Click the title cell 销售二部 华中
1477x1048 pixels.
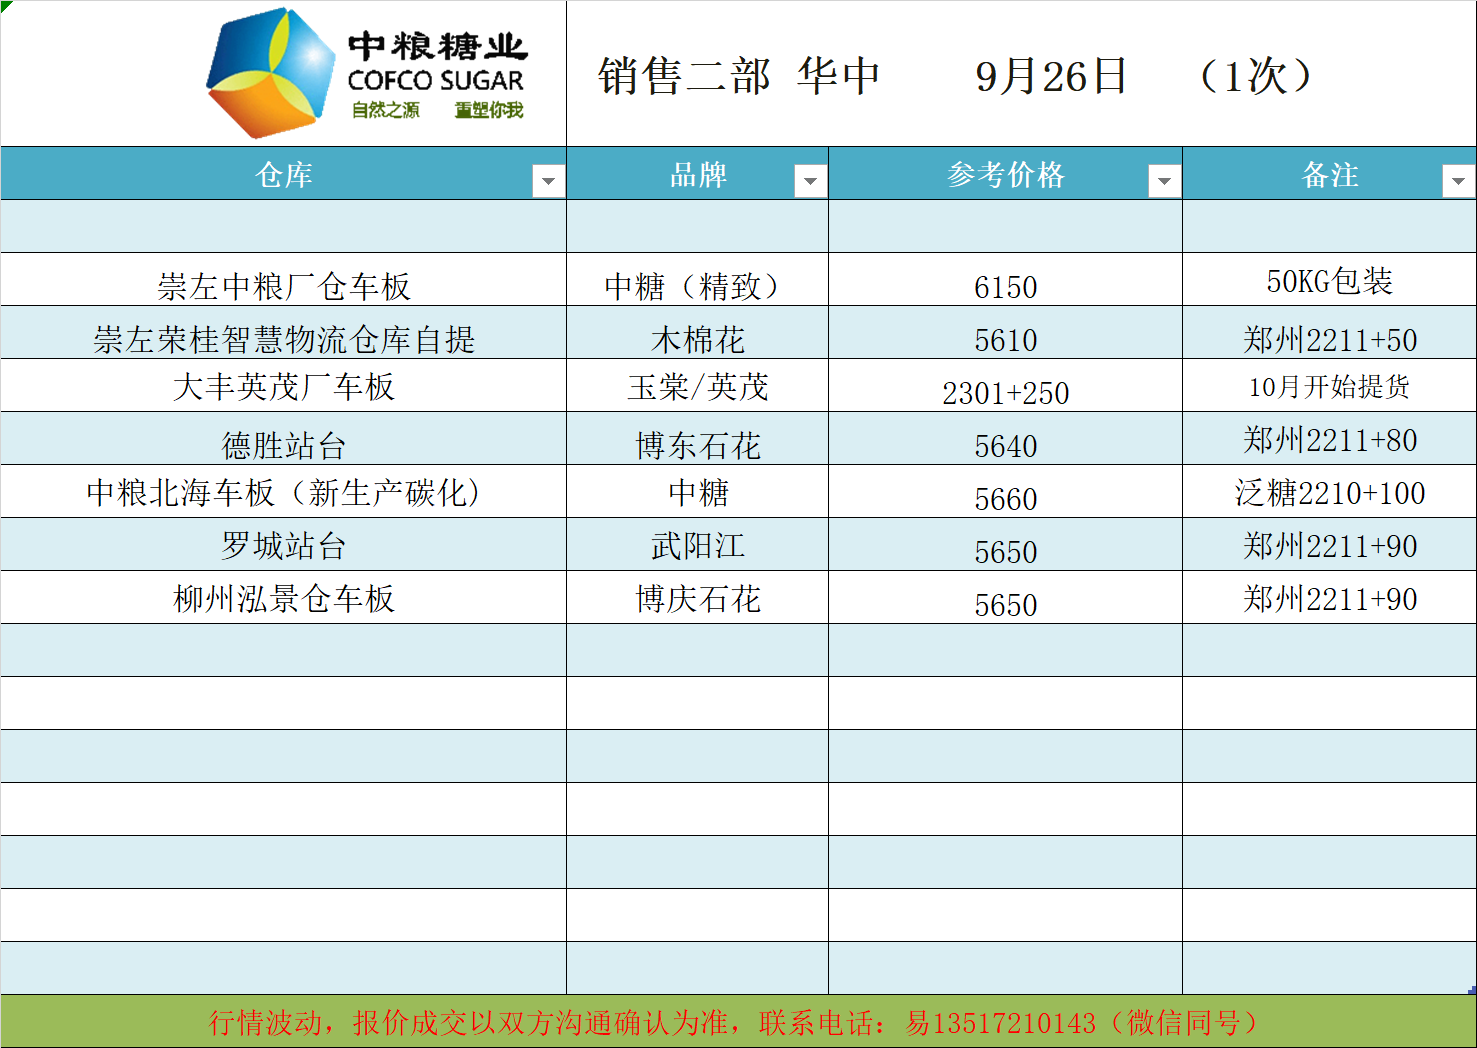738,76
